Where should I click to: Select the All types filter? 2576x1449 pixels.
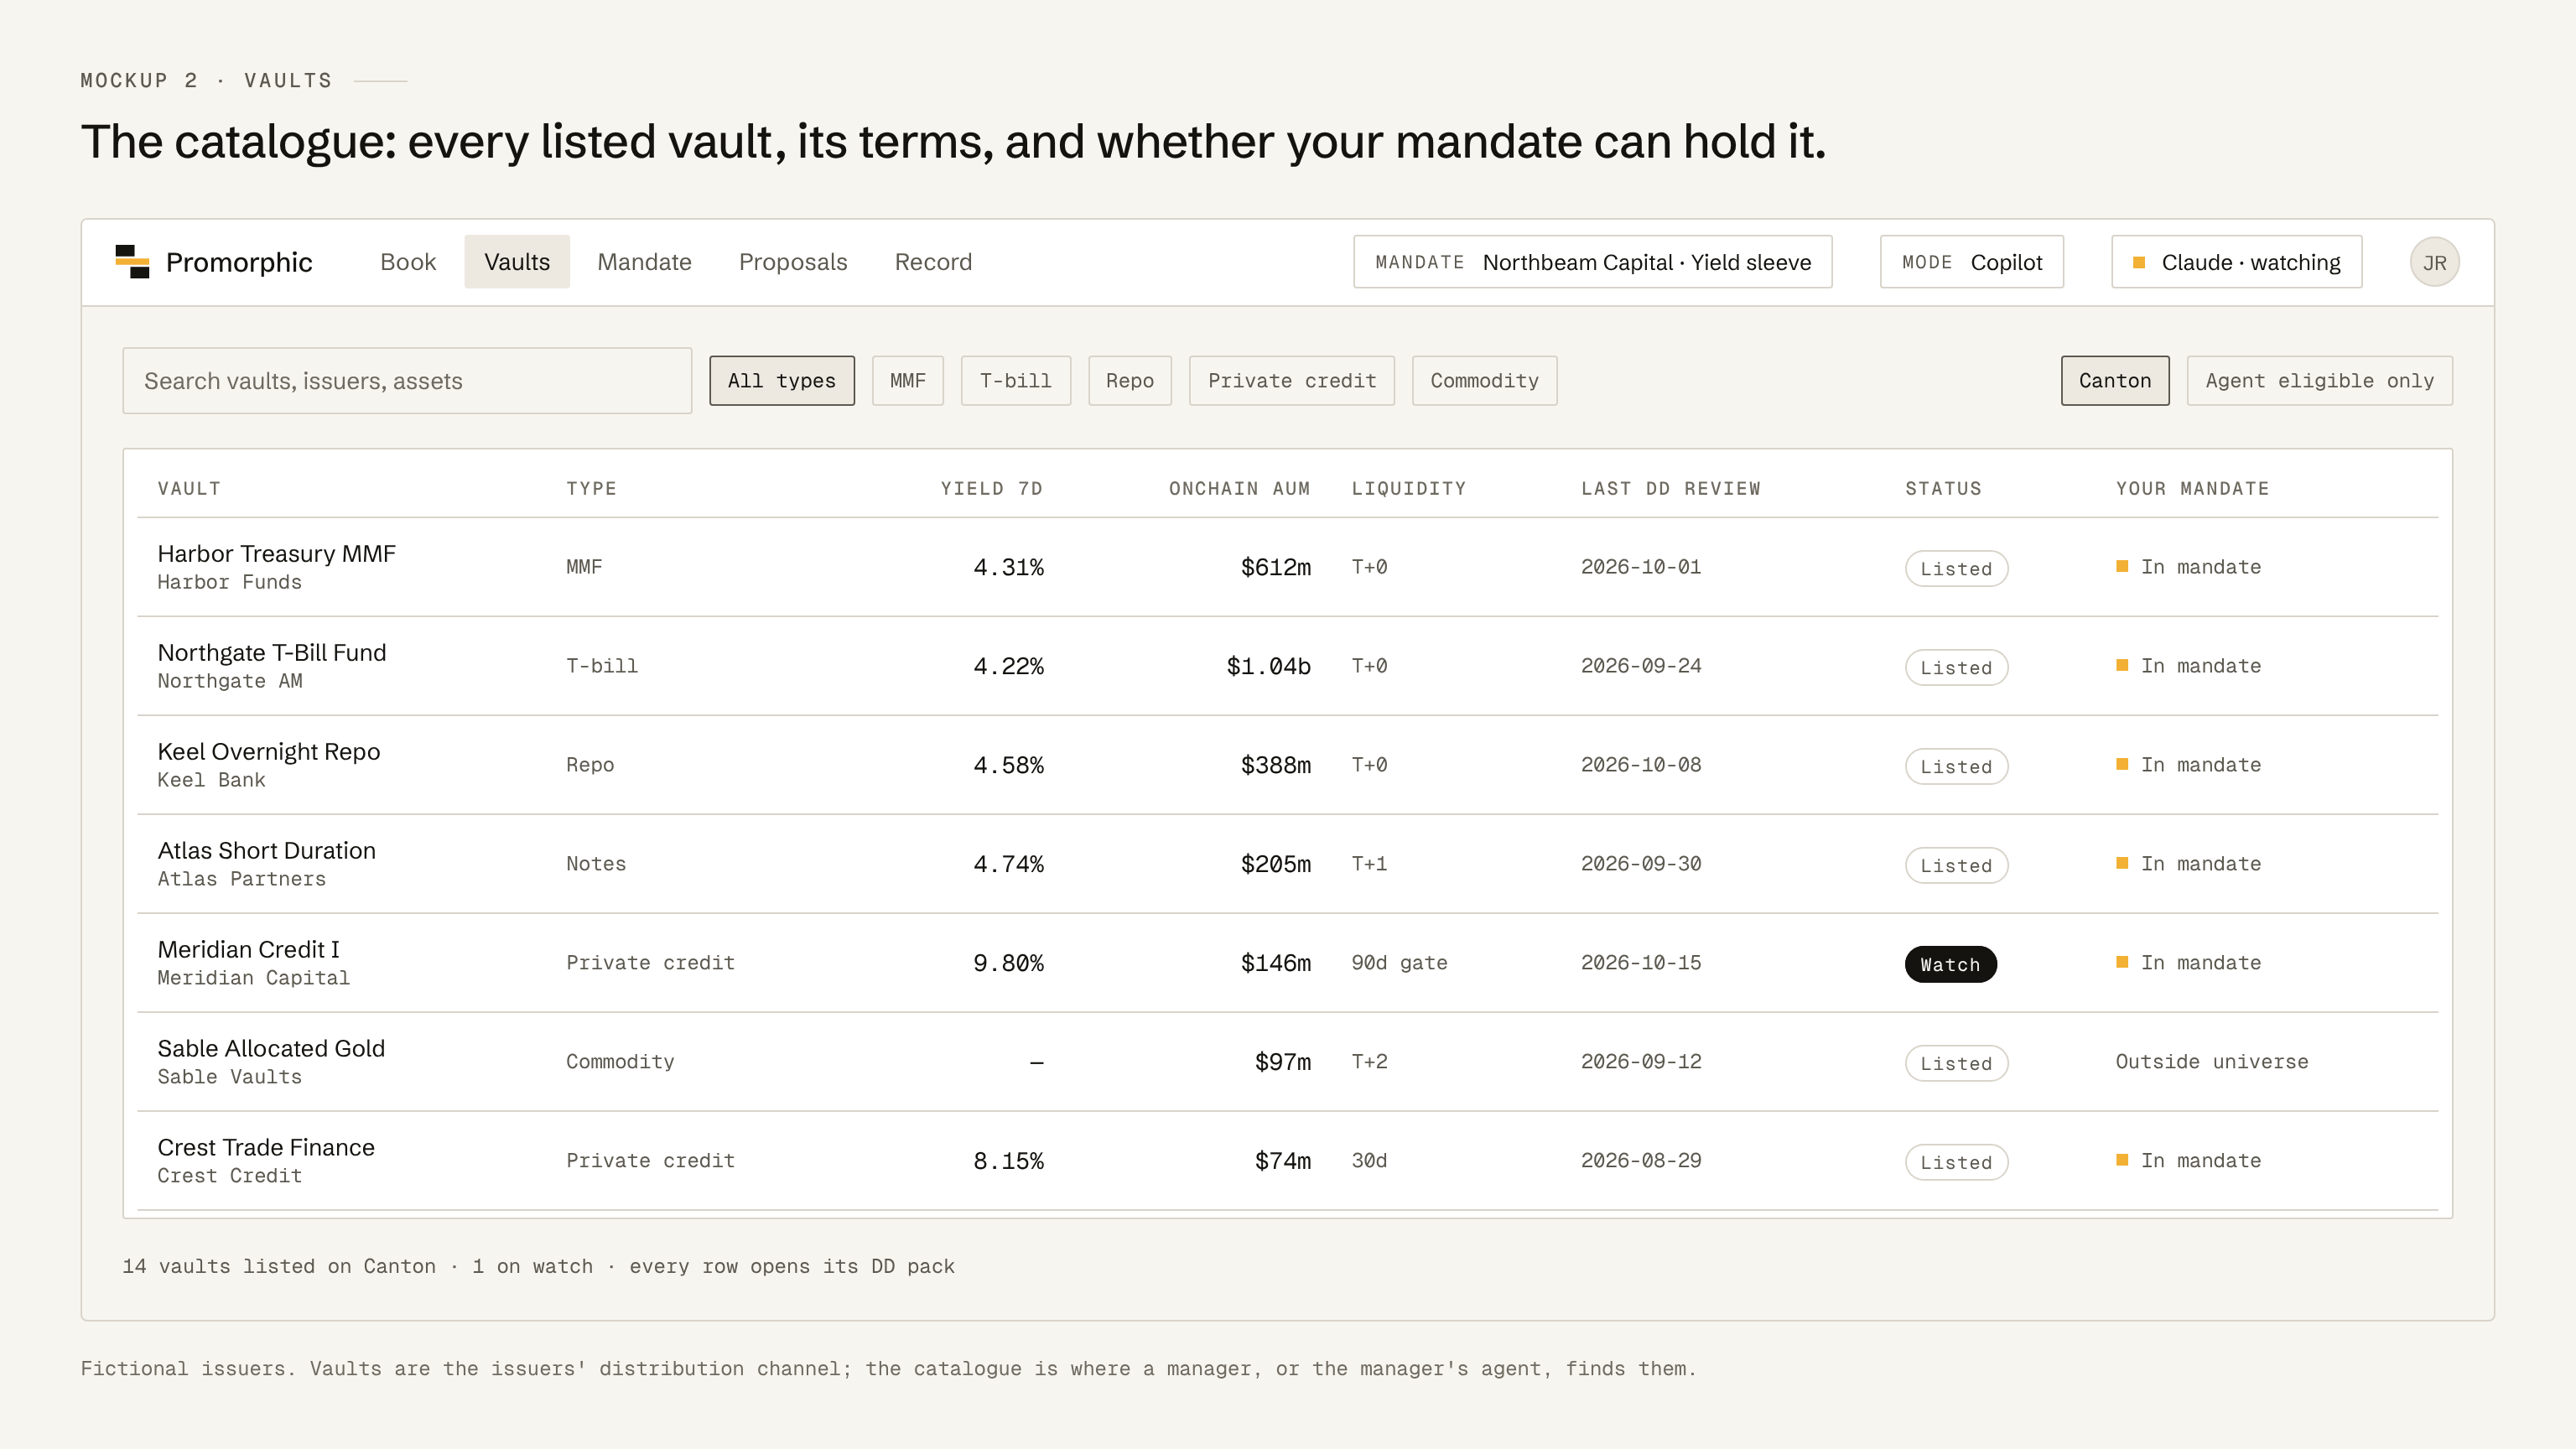click(782, 381)
